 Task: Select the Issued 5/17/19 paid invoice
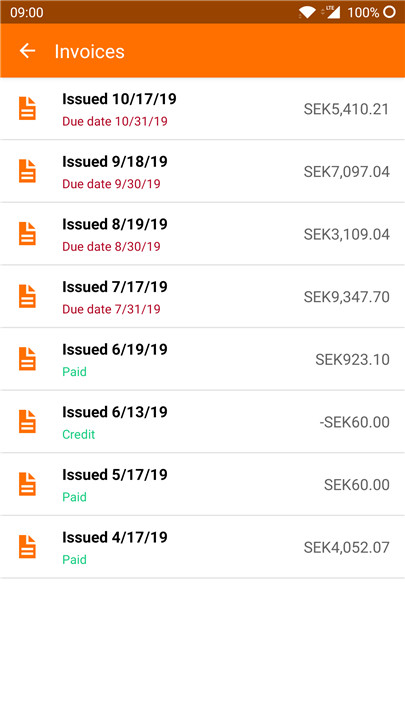[x=202, y=484]
